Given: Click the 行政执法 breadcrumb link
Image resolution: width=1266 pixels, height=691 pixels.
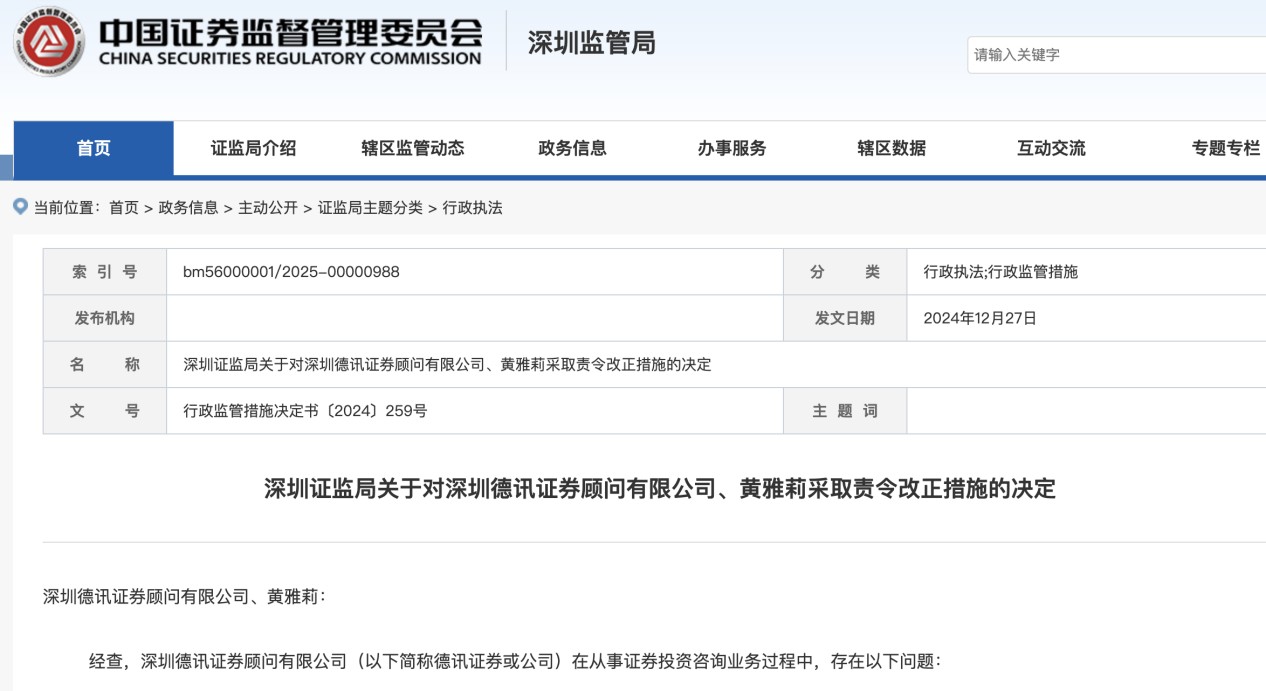Looking at the screenshot, I should [472, 208].
